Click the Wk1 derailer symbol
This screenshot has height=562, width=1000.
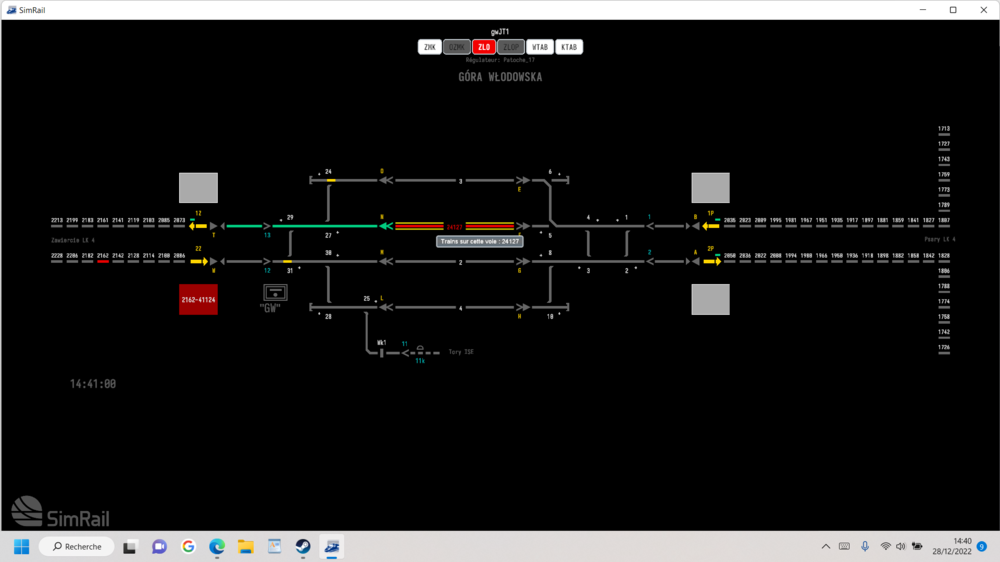(x=382, y=352)
